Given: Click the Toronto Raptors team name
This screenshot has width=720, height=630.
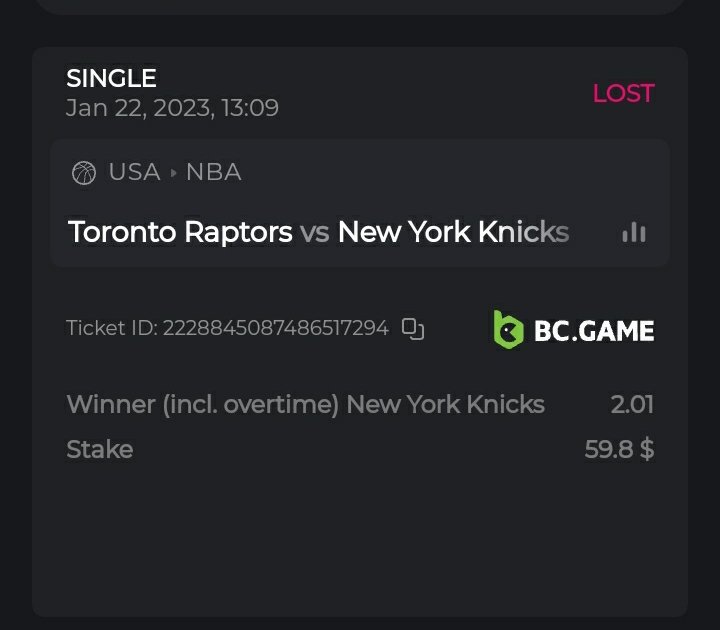Looking at the screenshot, I should [180, 233].
